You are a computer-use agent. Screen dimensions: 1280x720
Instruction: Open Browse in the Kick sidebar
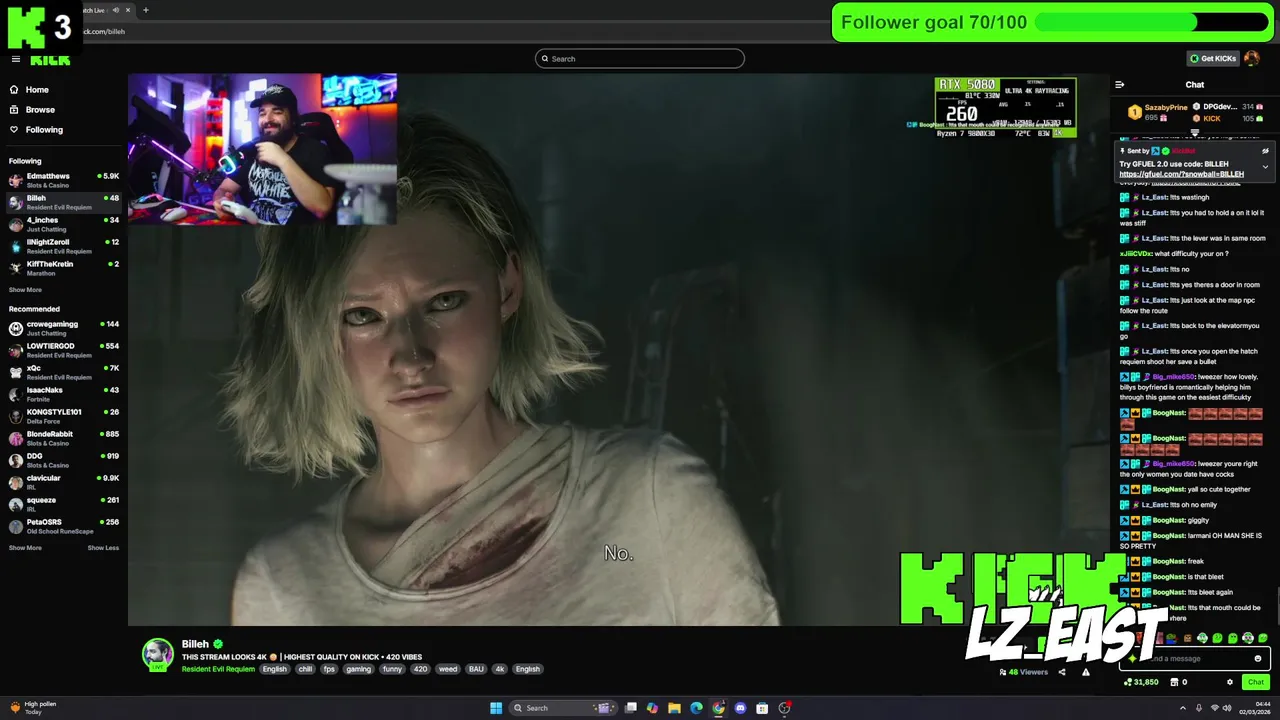(32, 110)
